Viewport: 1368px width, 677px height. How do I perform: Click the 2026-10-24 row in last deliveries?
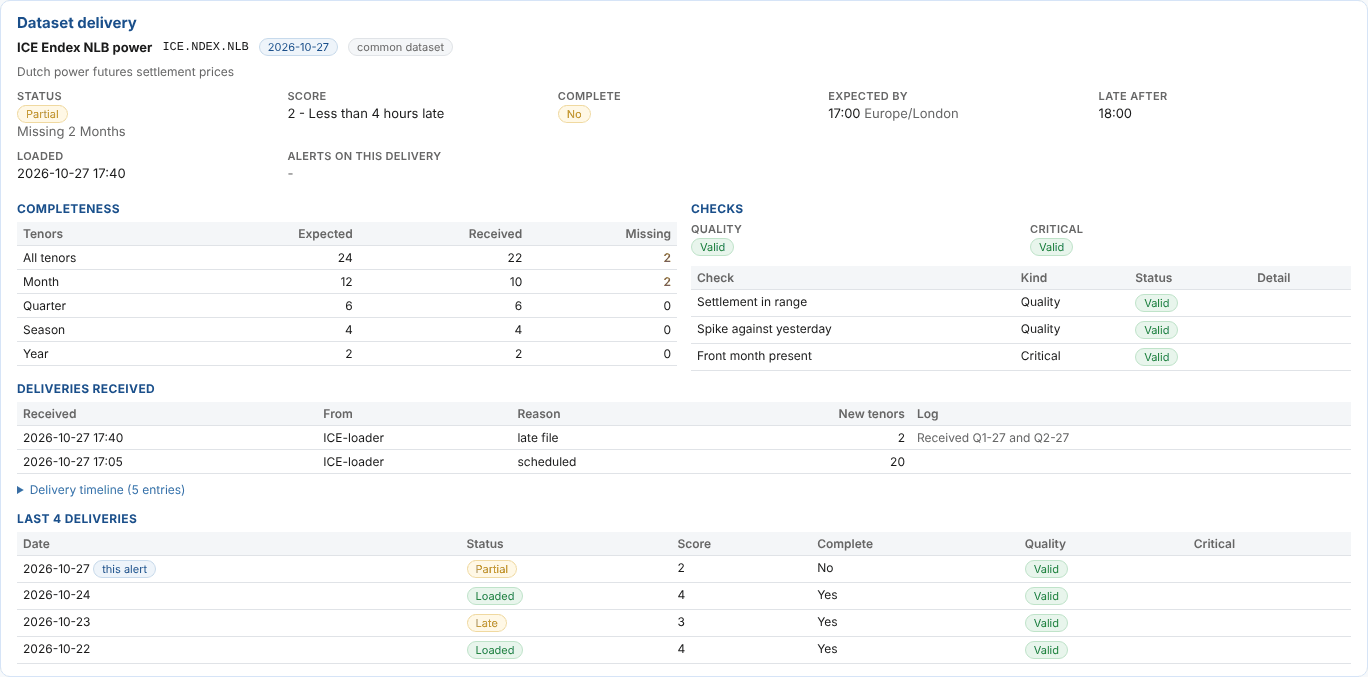[684, 596]
